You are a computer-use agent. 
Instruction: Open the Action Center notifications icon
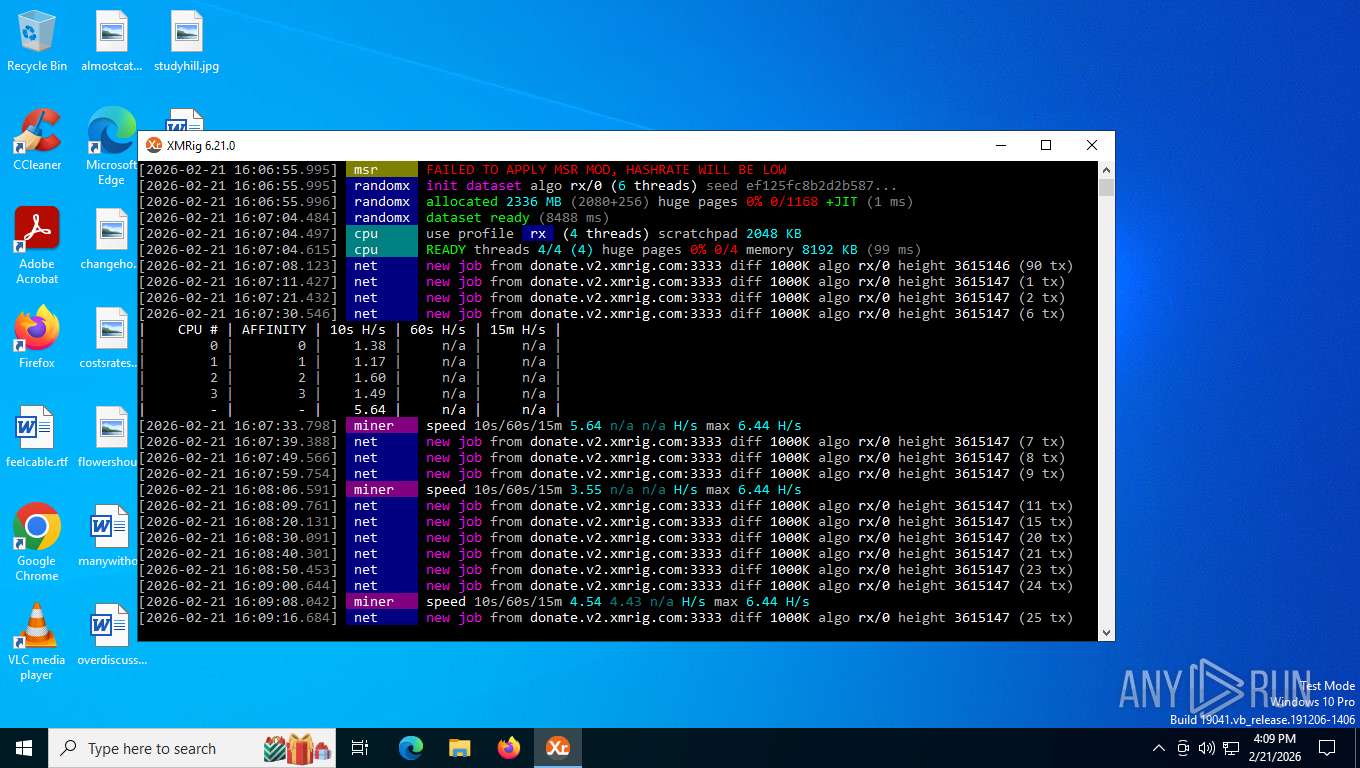coord(1327,748)
